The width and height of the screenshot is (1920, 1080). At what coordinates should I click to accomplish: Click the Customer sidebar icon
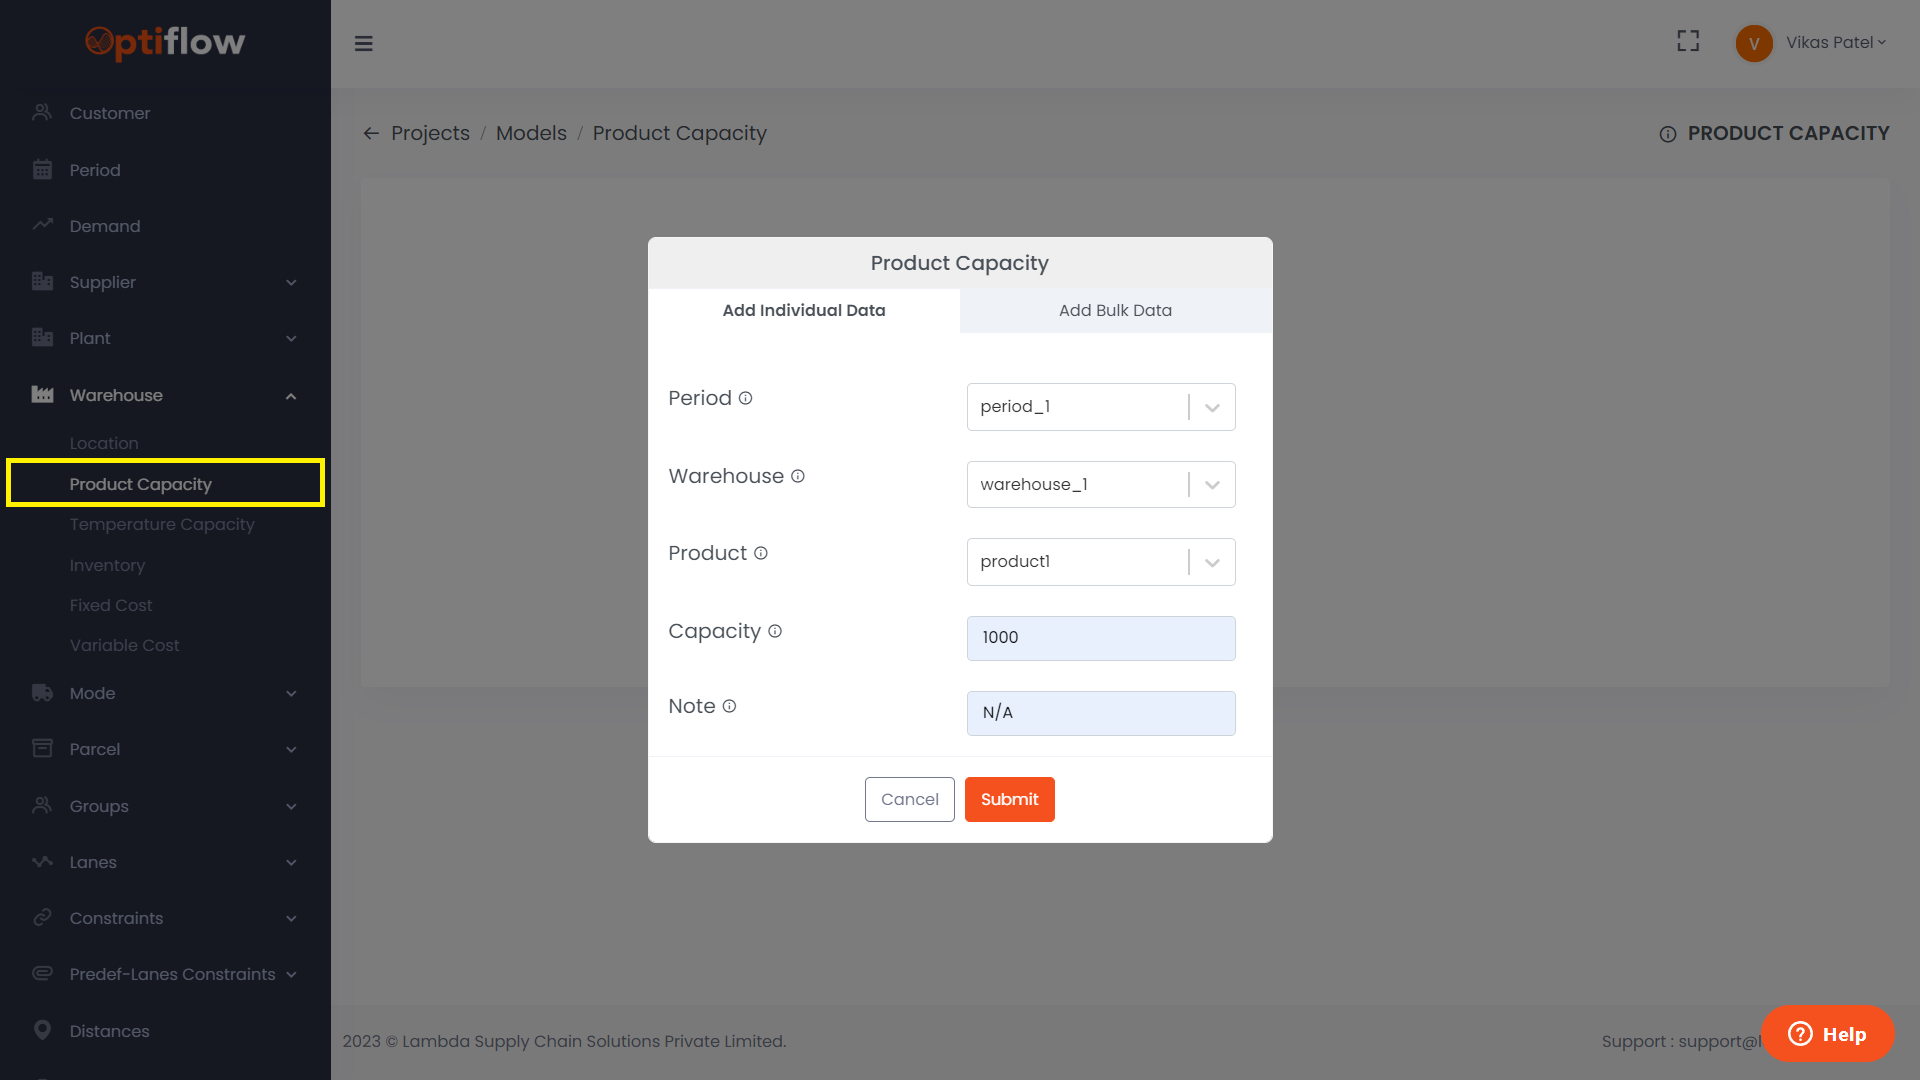(x=42, y=112)
